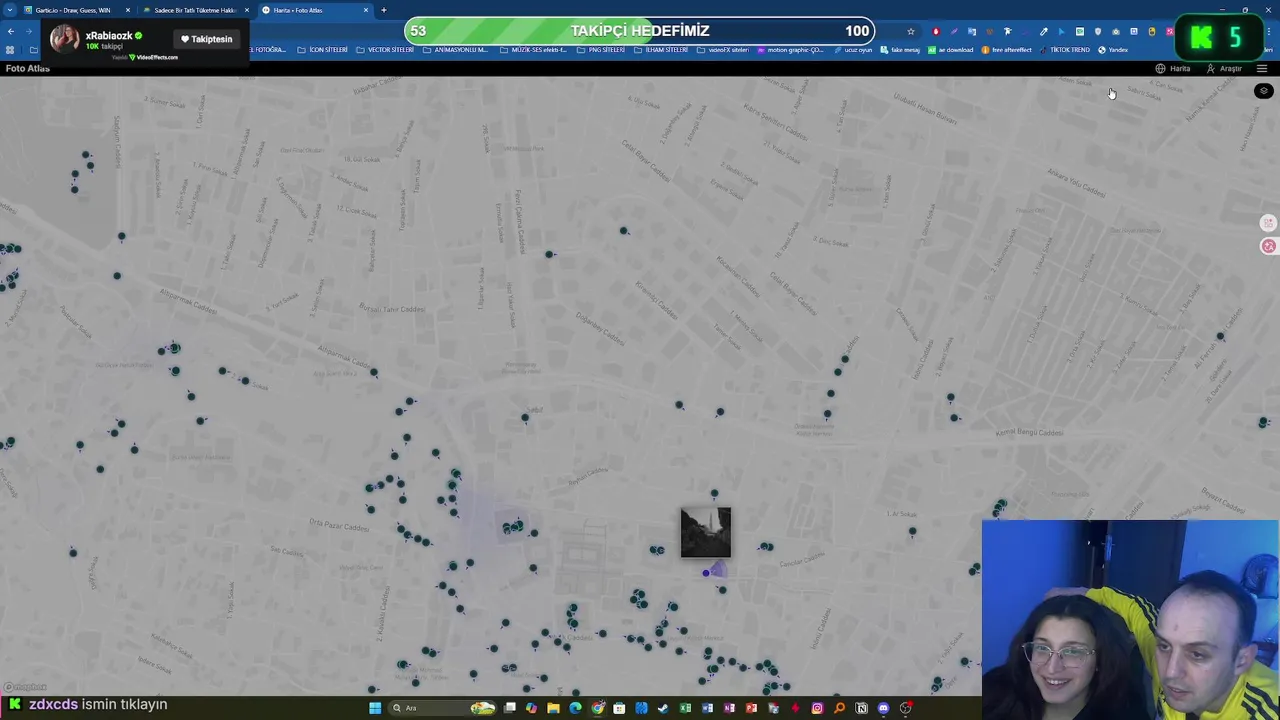Image resolution: width=1280 pixels, height=720 pixels.
Task: Open Discord from the taskbar
Action: (883, 708)
